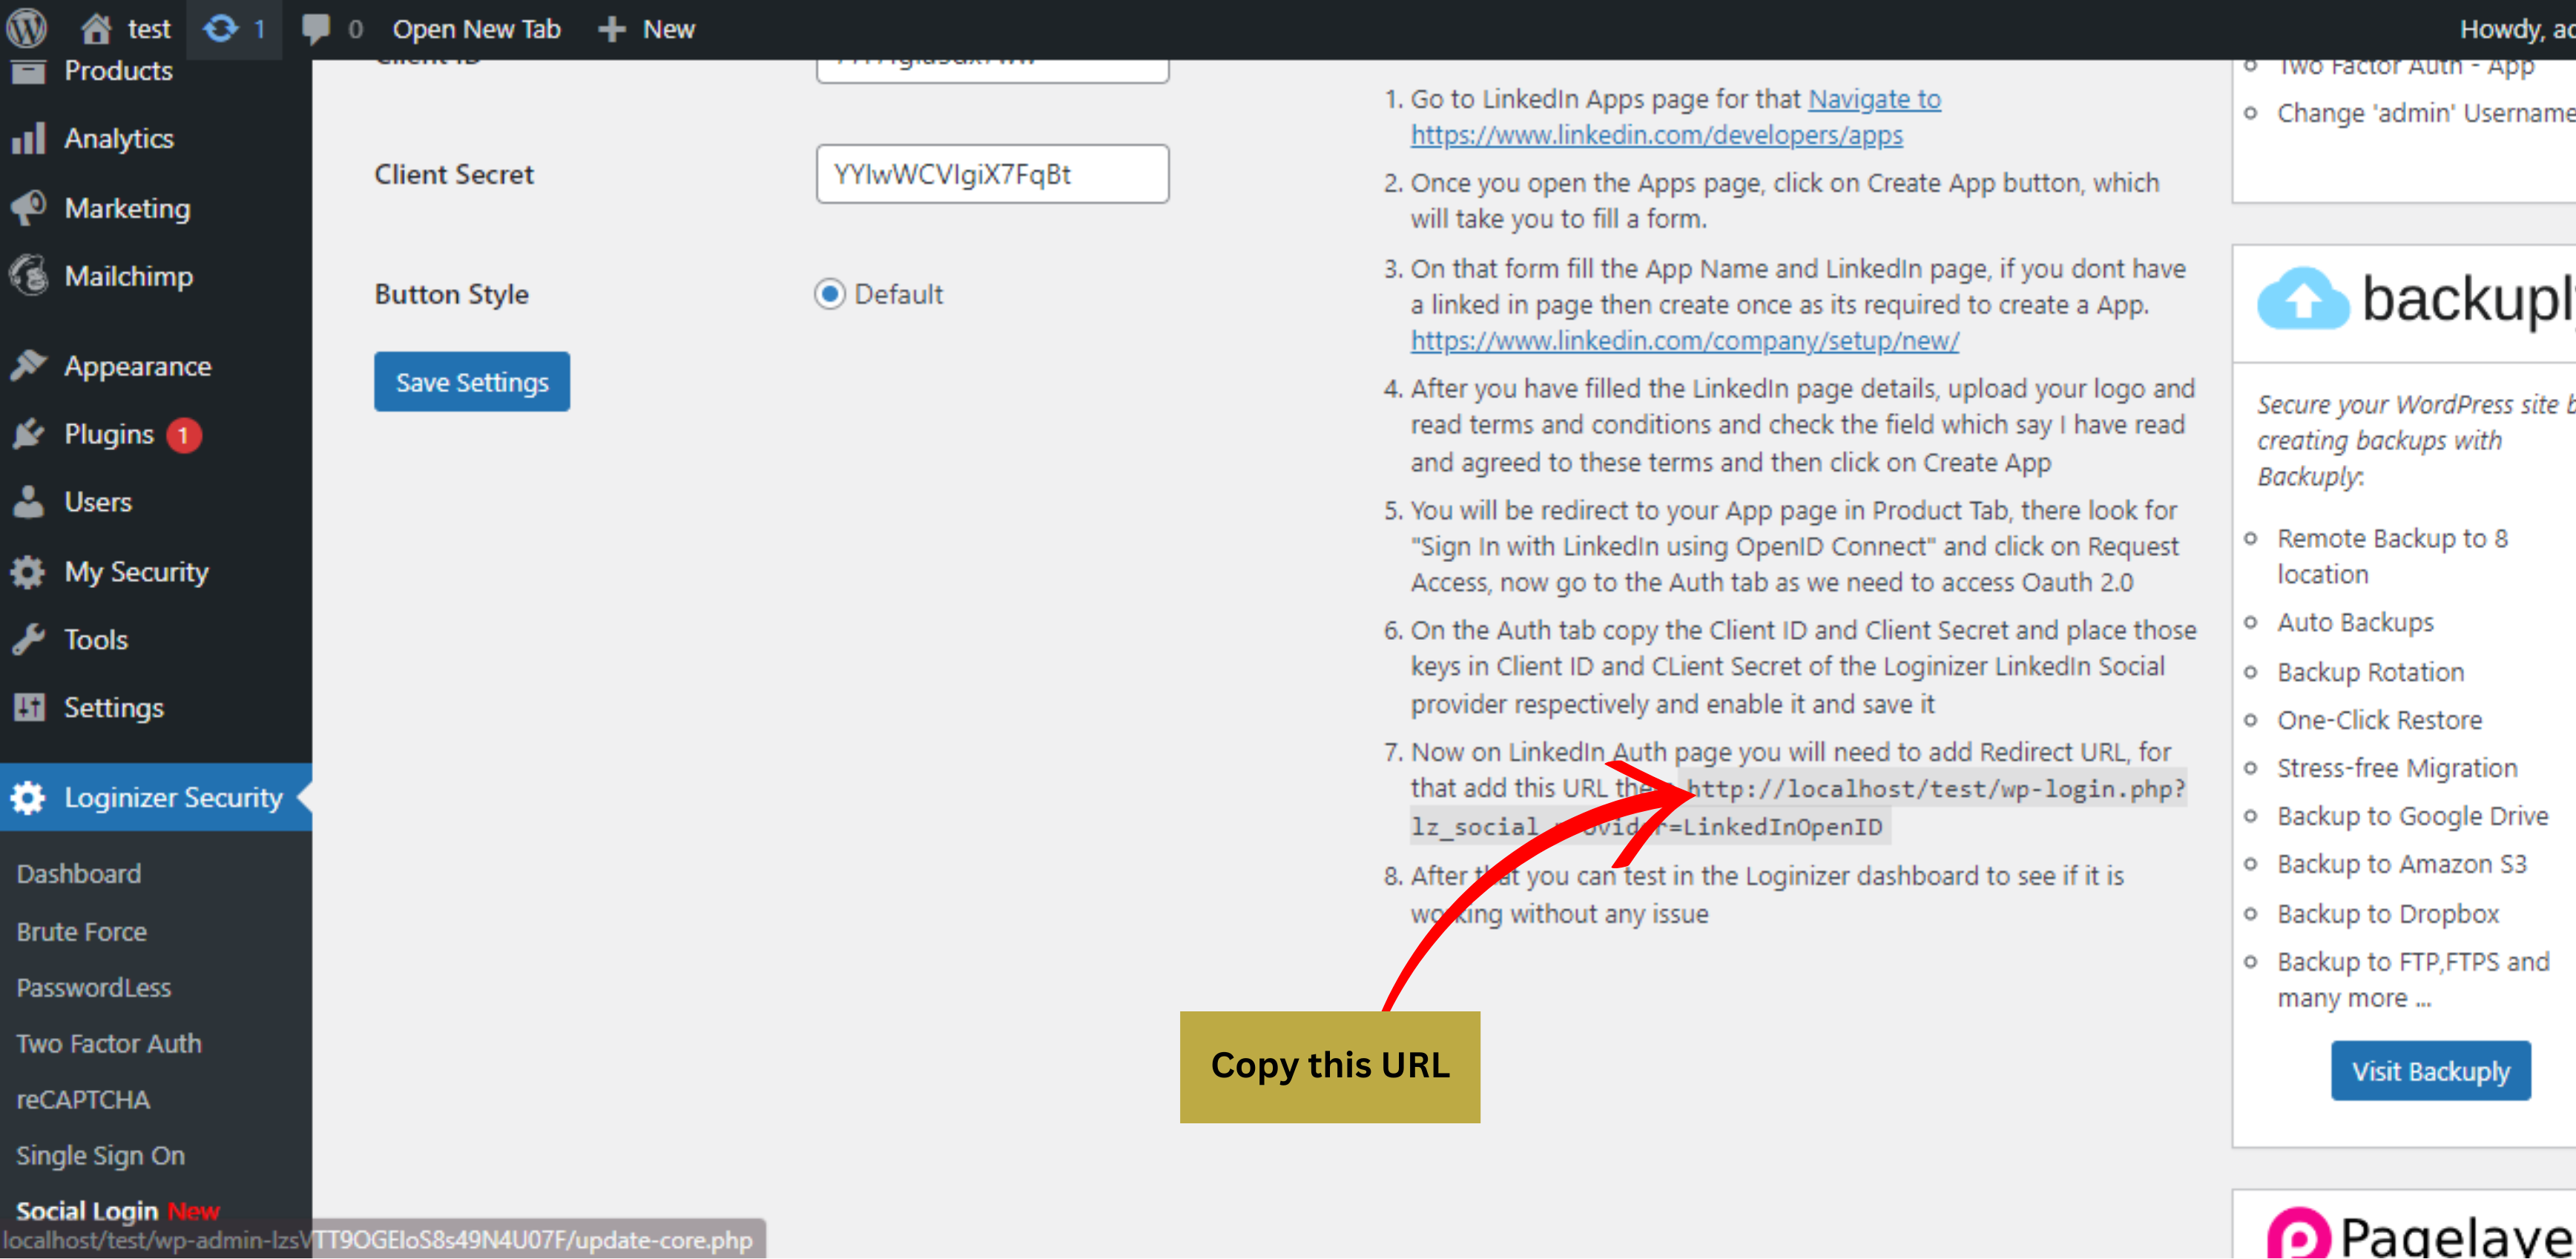Open the My Security menu

pyautogui.click(x=137, y=572)
